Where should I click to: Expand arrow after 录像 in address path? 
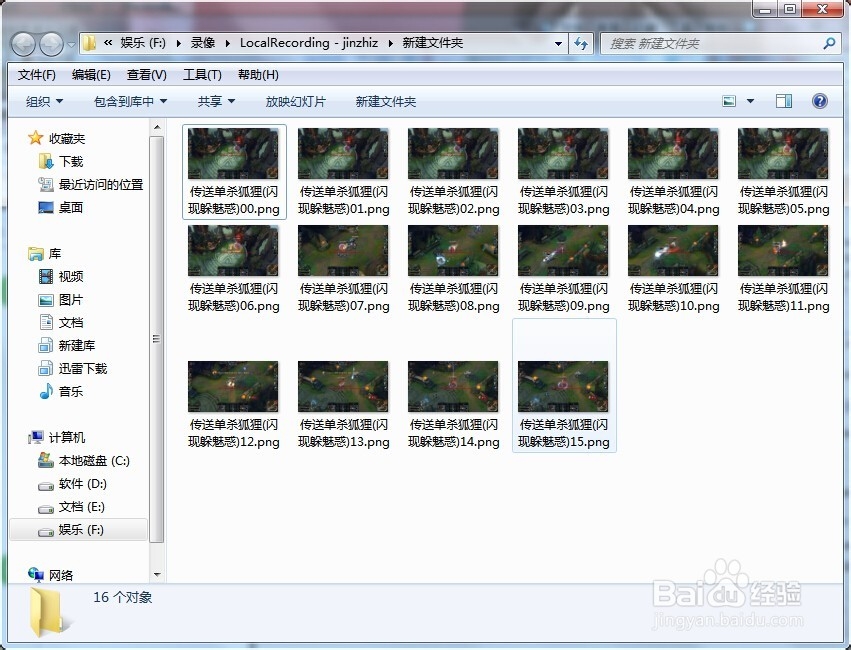227,43
